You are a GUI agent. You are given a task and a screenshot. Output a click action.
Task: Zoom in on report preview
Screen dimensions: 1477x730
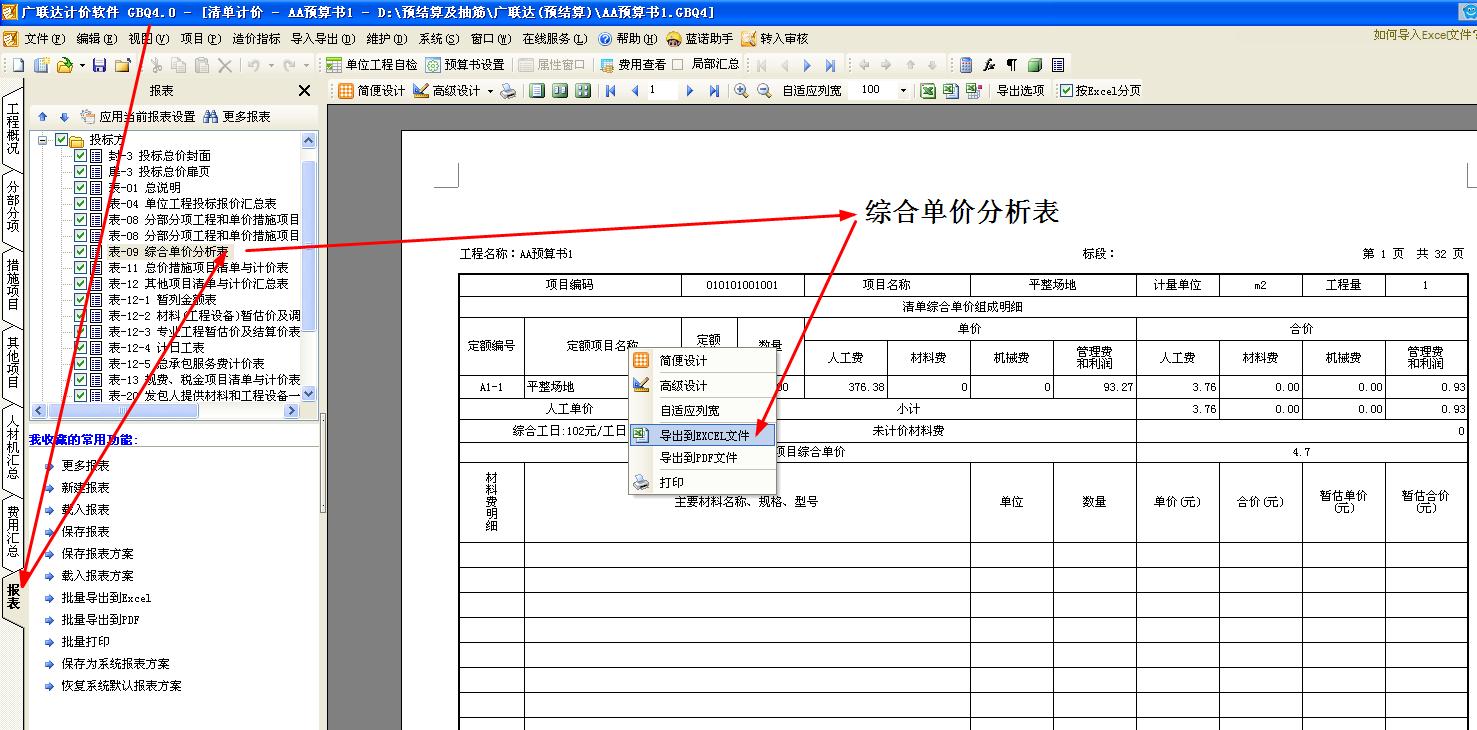click(741, 90)
